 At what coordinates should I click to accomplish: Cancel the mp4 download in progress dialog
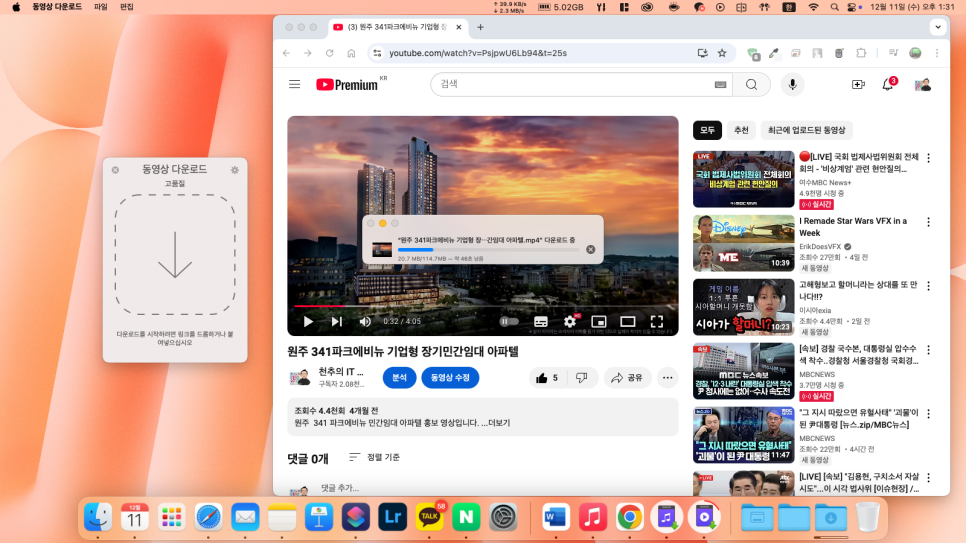[591, 250]
